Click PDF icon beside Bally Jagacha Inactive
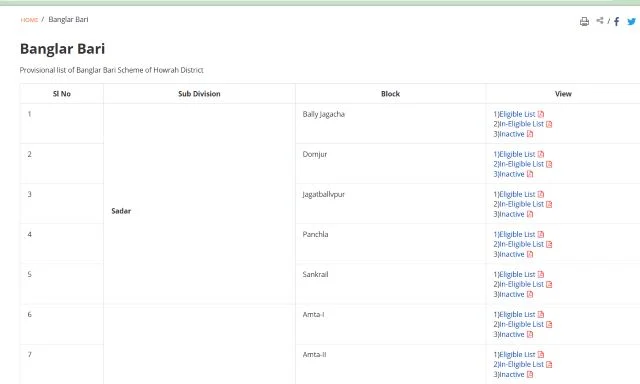The height and width of the screenshot is (384, 640). click(x=530, y=134)
